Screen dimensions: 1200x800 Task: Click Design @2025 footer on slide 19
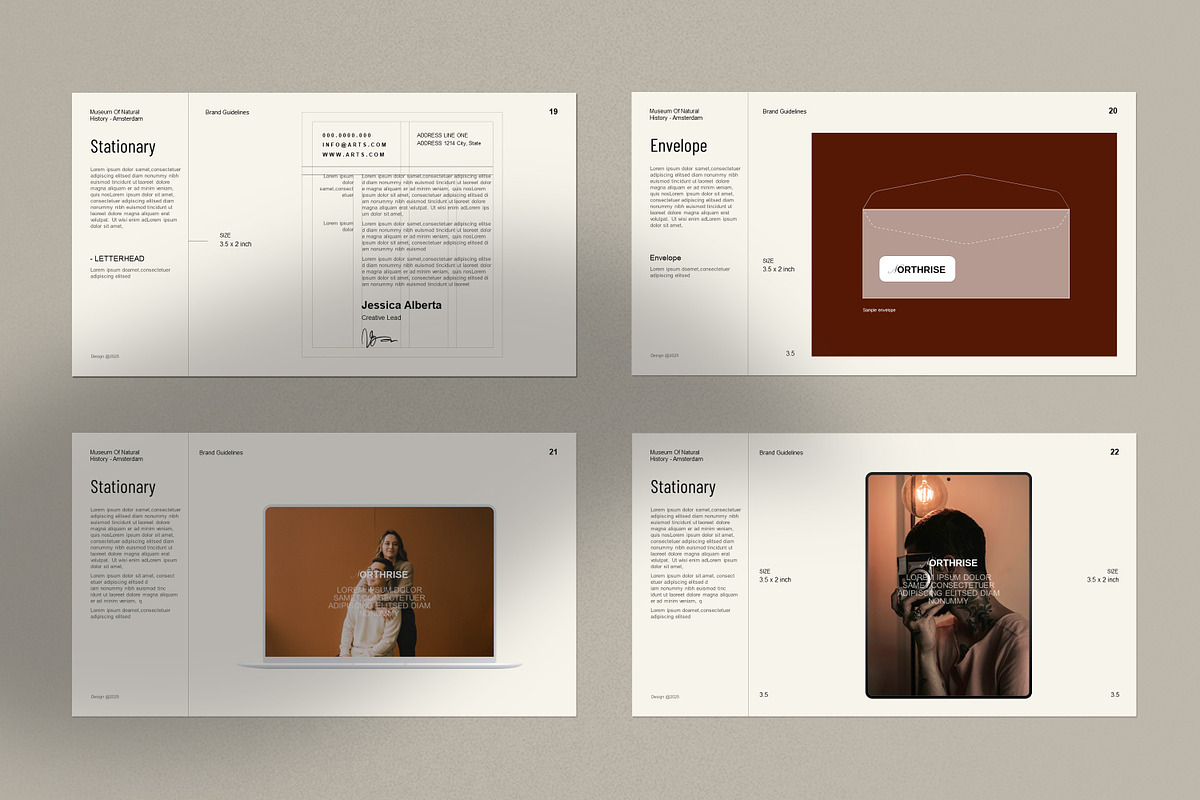[x=105, y=355]
